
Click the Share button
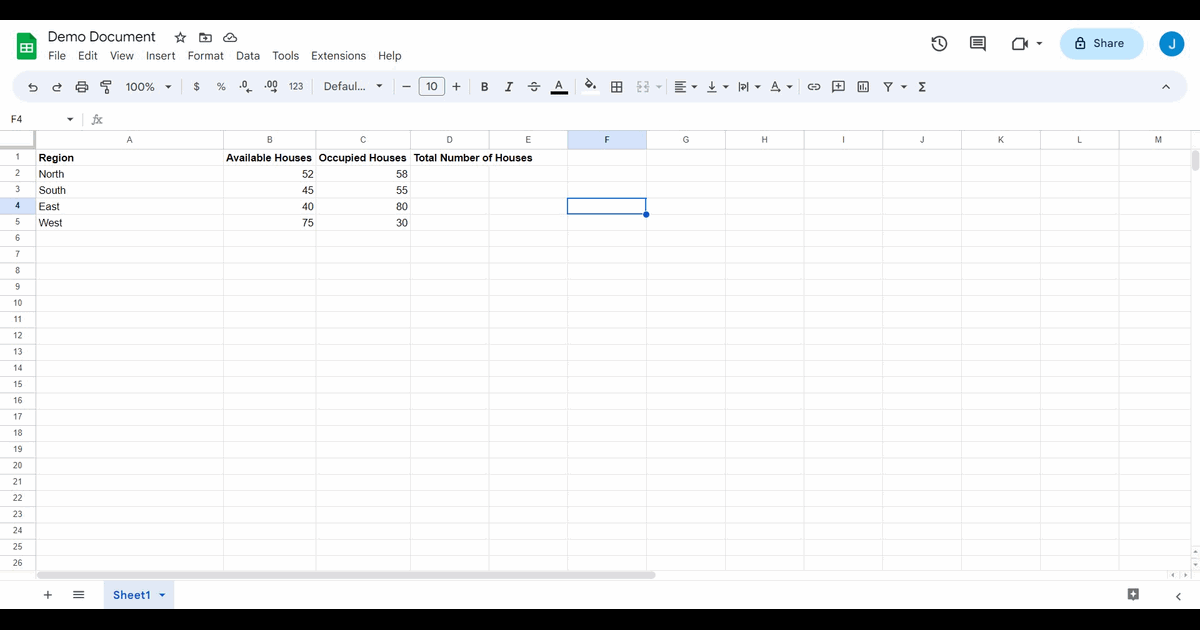pyautogui.click(x=1101, y=43)
